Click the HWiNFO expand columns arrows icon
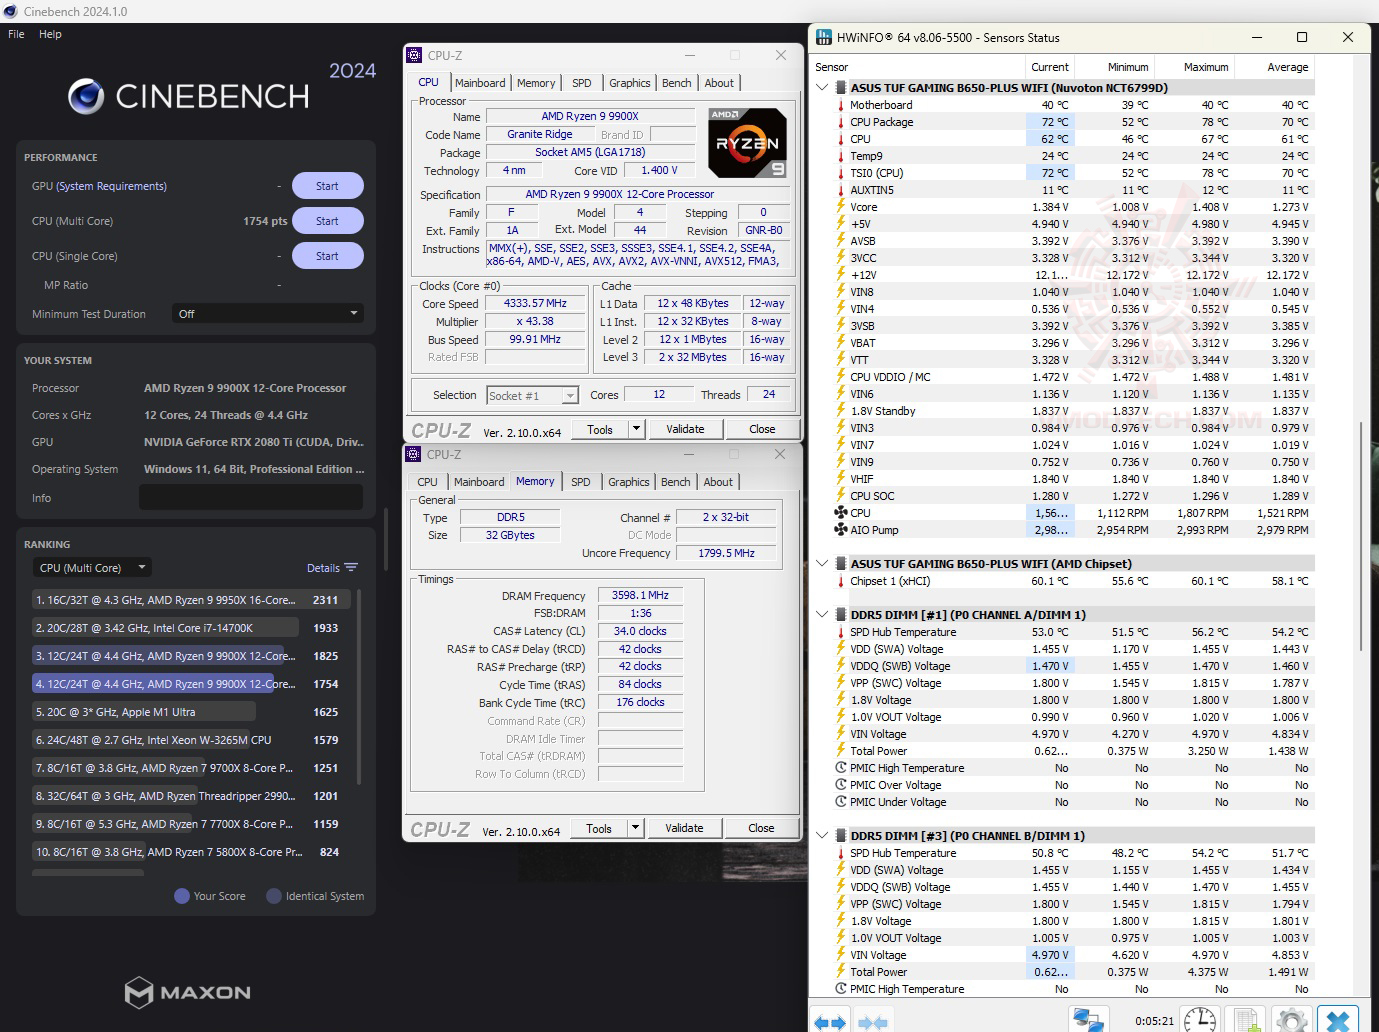Viewport: 1379px width, 1032px height. 830,1021
